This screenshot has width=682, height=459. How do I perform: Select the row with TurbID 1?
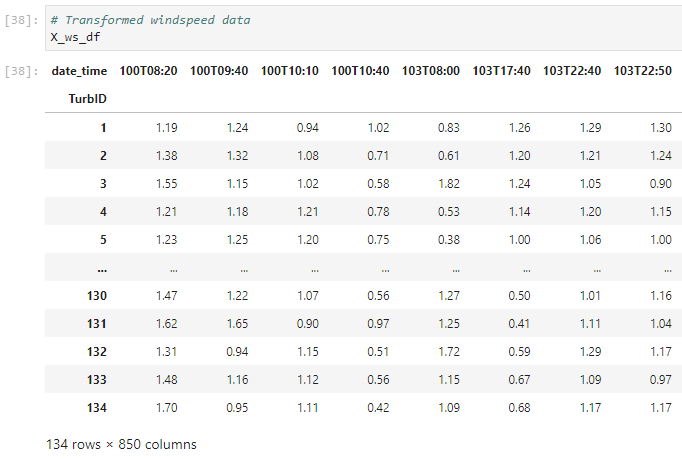[102, 128]
